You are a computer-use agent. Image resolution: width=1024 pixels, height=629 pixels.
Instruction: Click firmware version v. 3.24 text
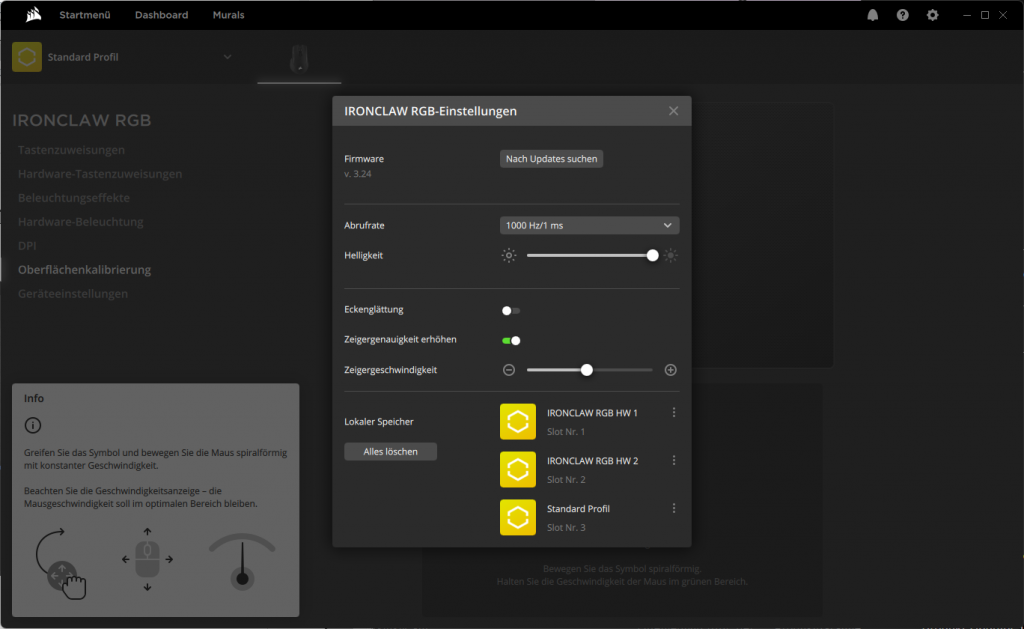pyautogui.click(x=358, y=174)
